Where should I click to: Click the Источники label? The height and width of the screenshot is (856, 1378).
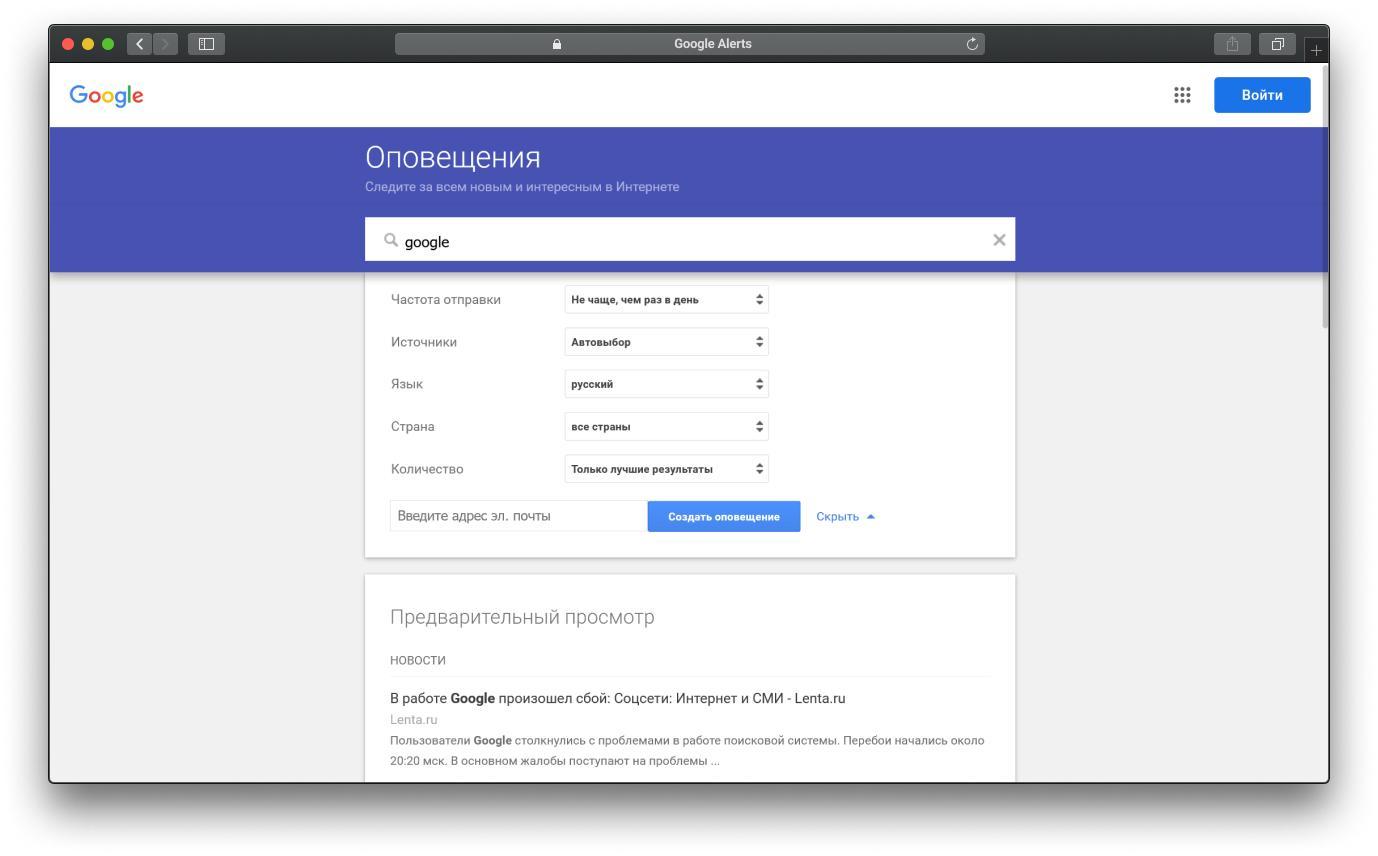424,342
